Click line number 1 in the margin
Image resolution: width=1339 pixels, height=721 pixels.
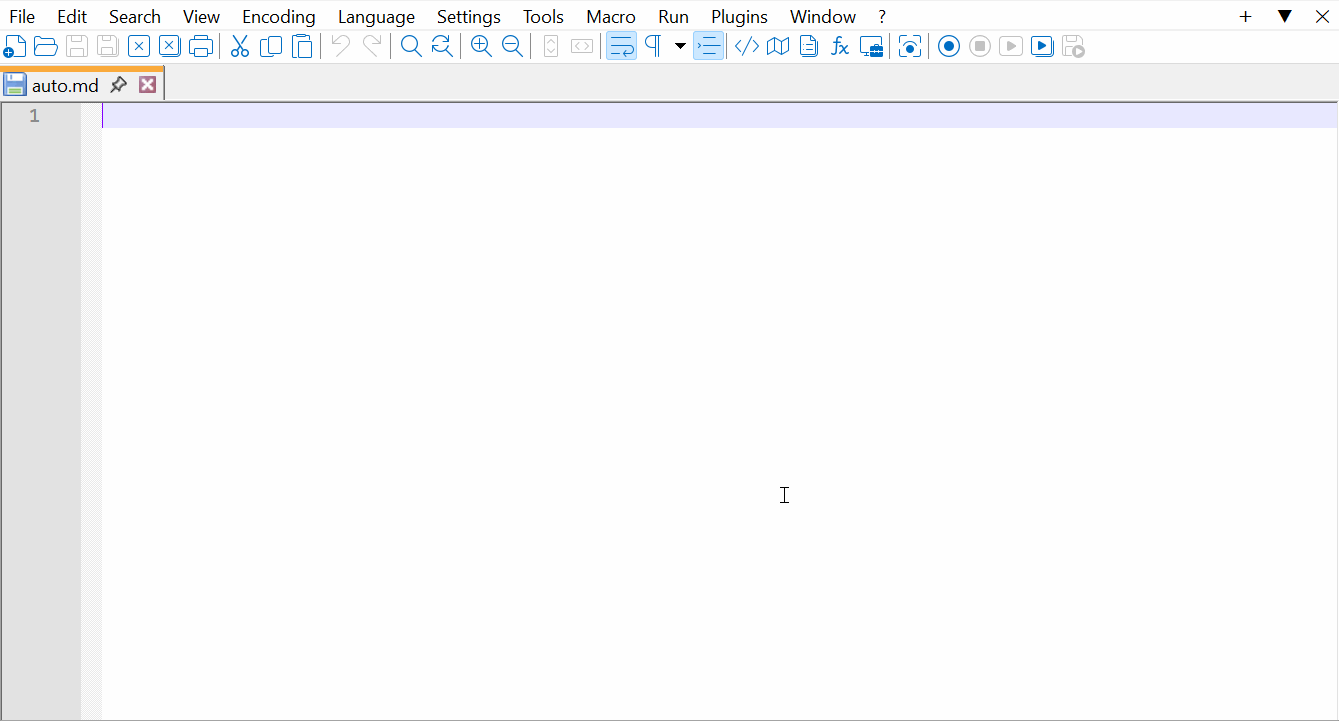point(34,116)
